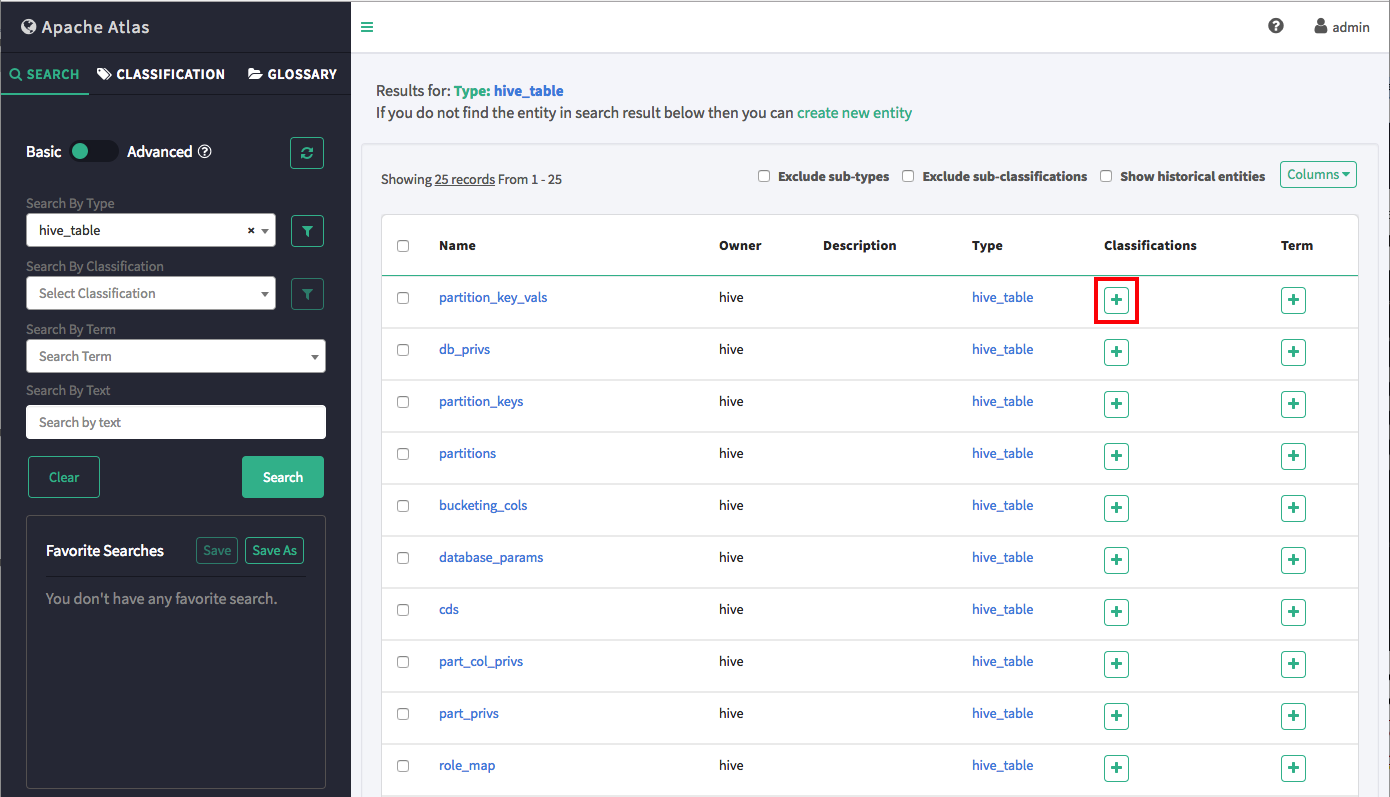Check Show historical entities option

1106,176
